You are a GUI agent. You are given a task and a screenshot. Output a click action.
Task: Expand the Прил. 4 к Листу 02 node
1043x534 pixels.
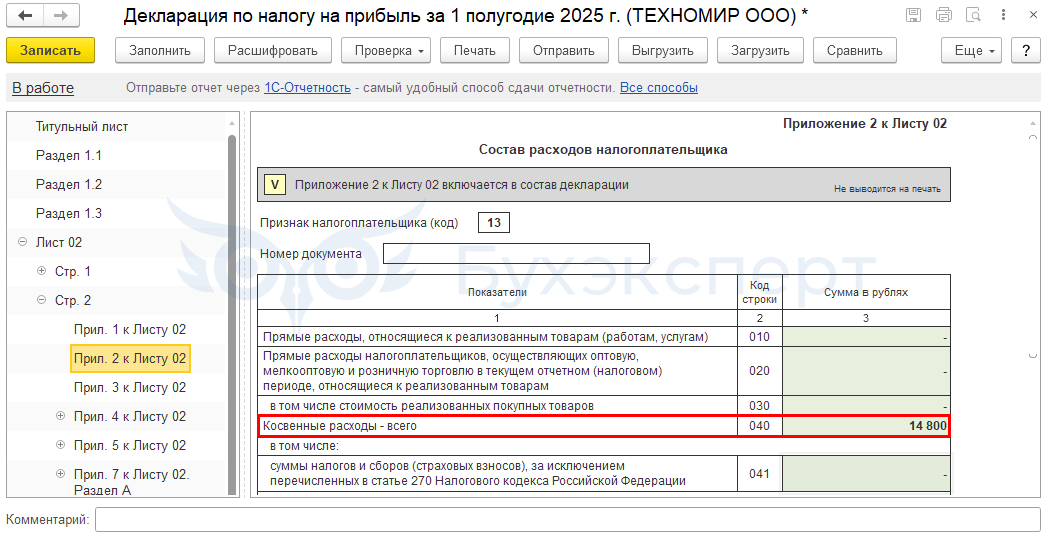61,416
